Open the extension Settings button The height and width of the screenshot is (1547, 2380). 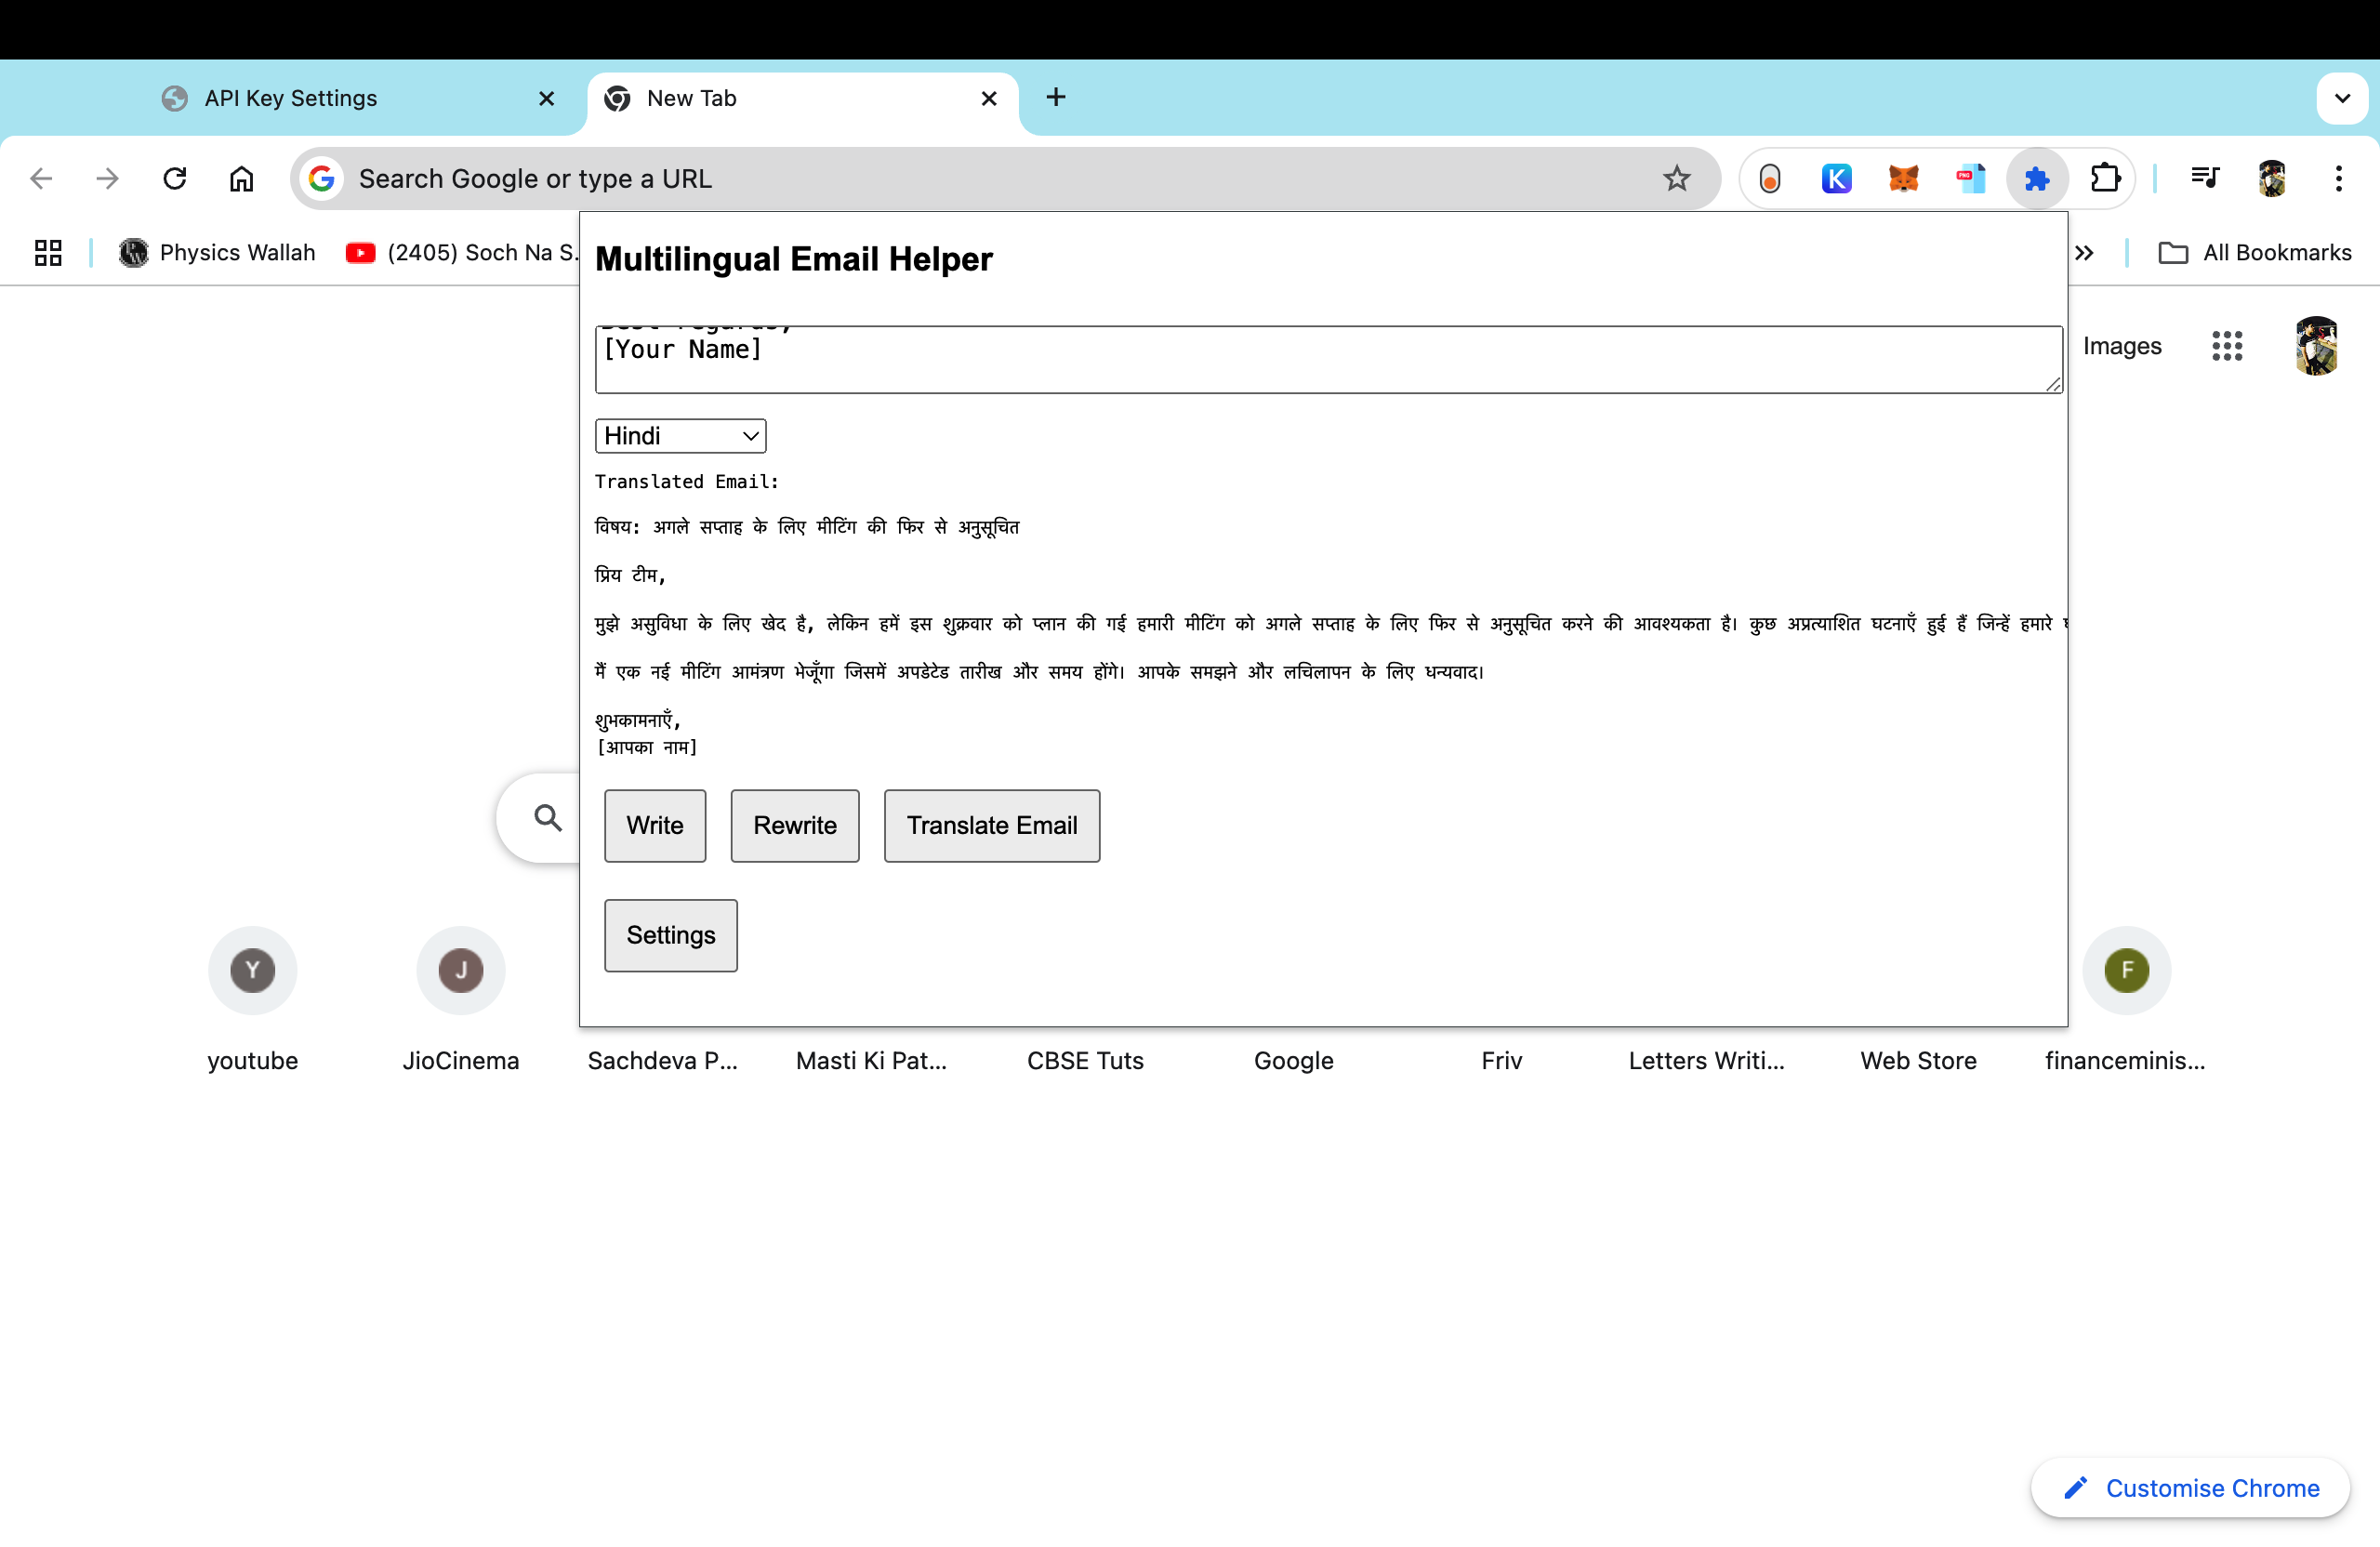point(670,935)
